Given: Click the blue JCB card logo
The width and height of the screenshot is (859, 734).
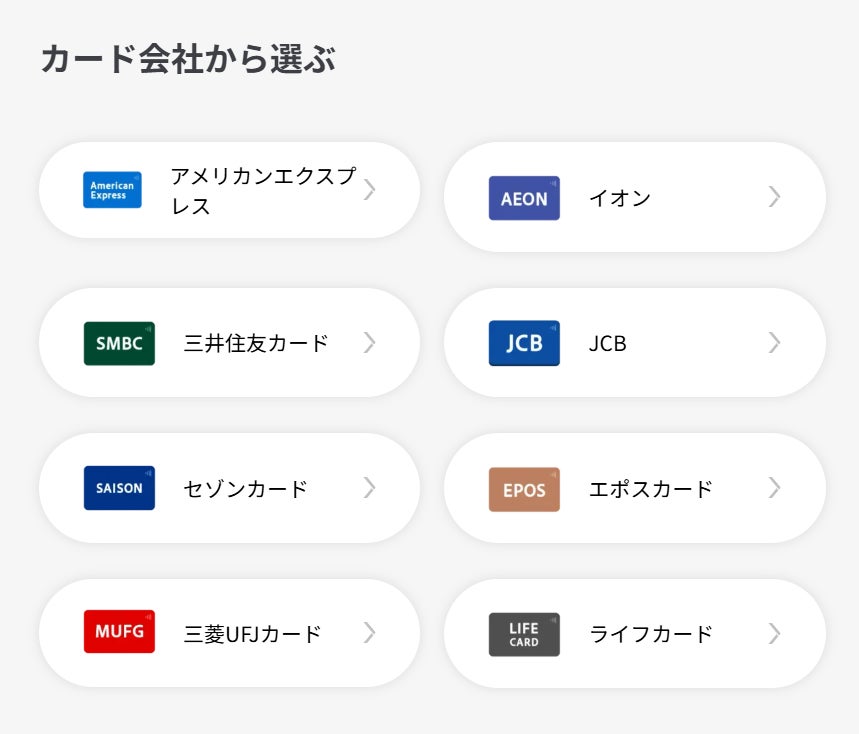Looking at the screenshot, I should coord(524,343).
